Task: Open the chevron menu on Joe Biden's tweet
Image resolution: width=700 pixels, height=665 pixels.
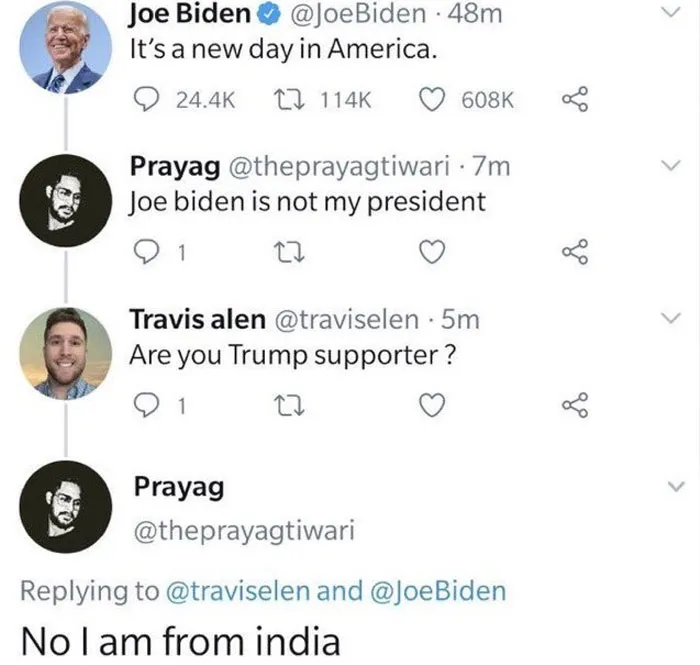Action: pyautogui.click(x=671, y=12)
